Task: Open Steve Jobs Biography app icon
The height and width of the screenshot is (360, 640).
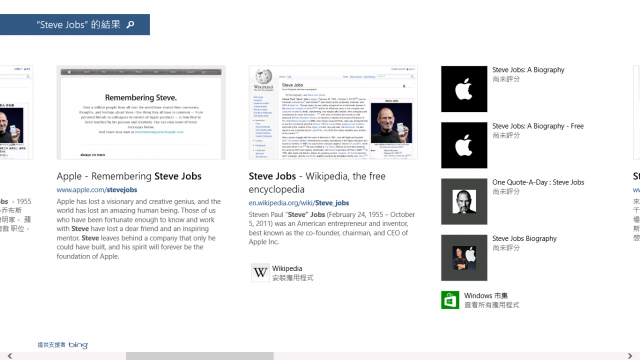Action: (464, 258)
